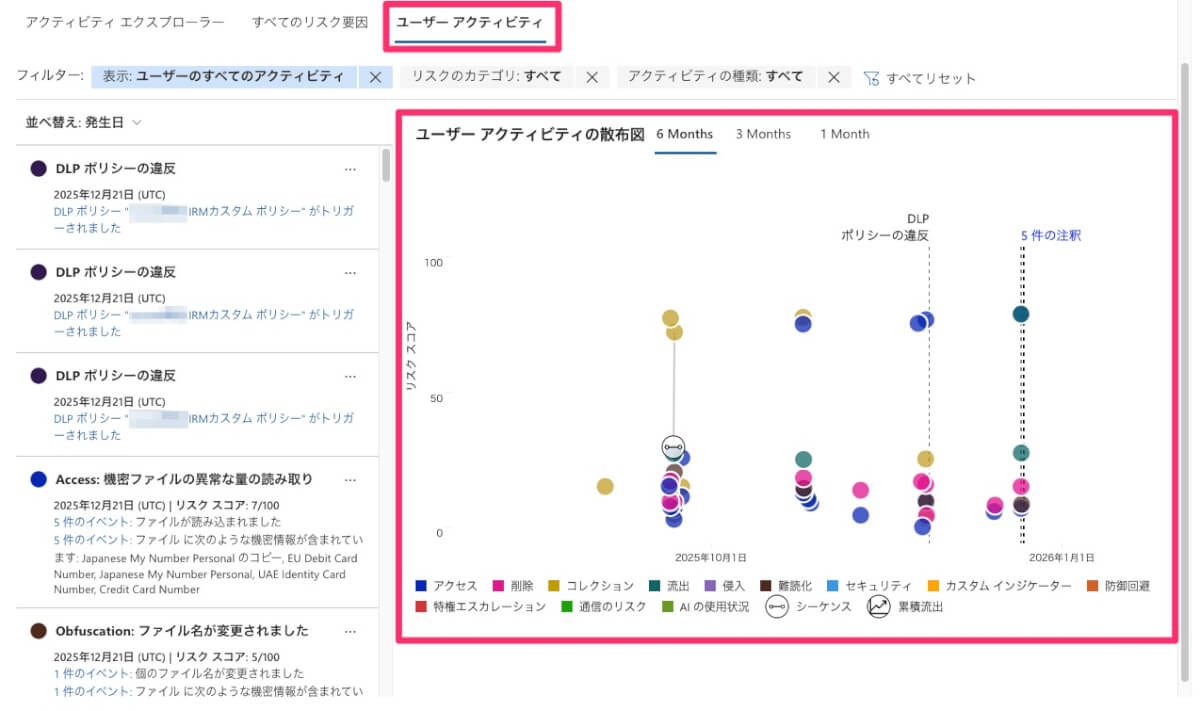
Task: Open the リスクのカテゴリ: すべて filter dropdown
Action: point(486,77)
